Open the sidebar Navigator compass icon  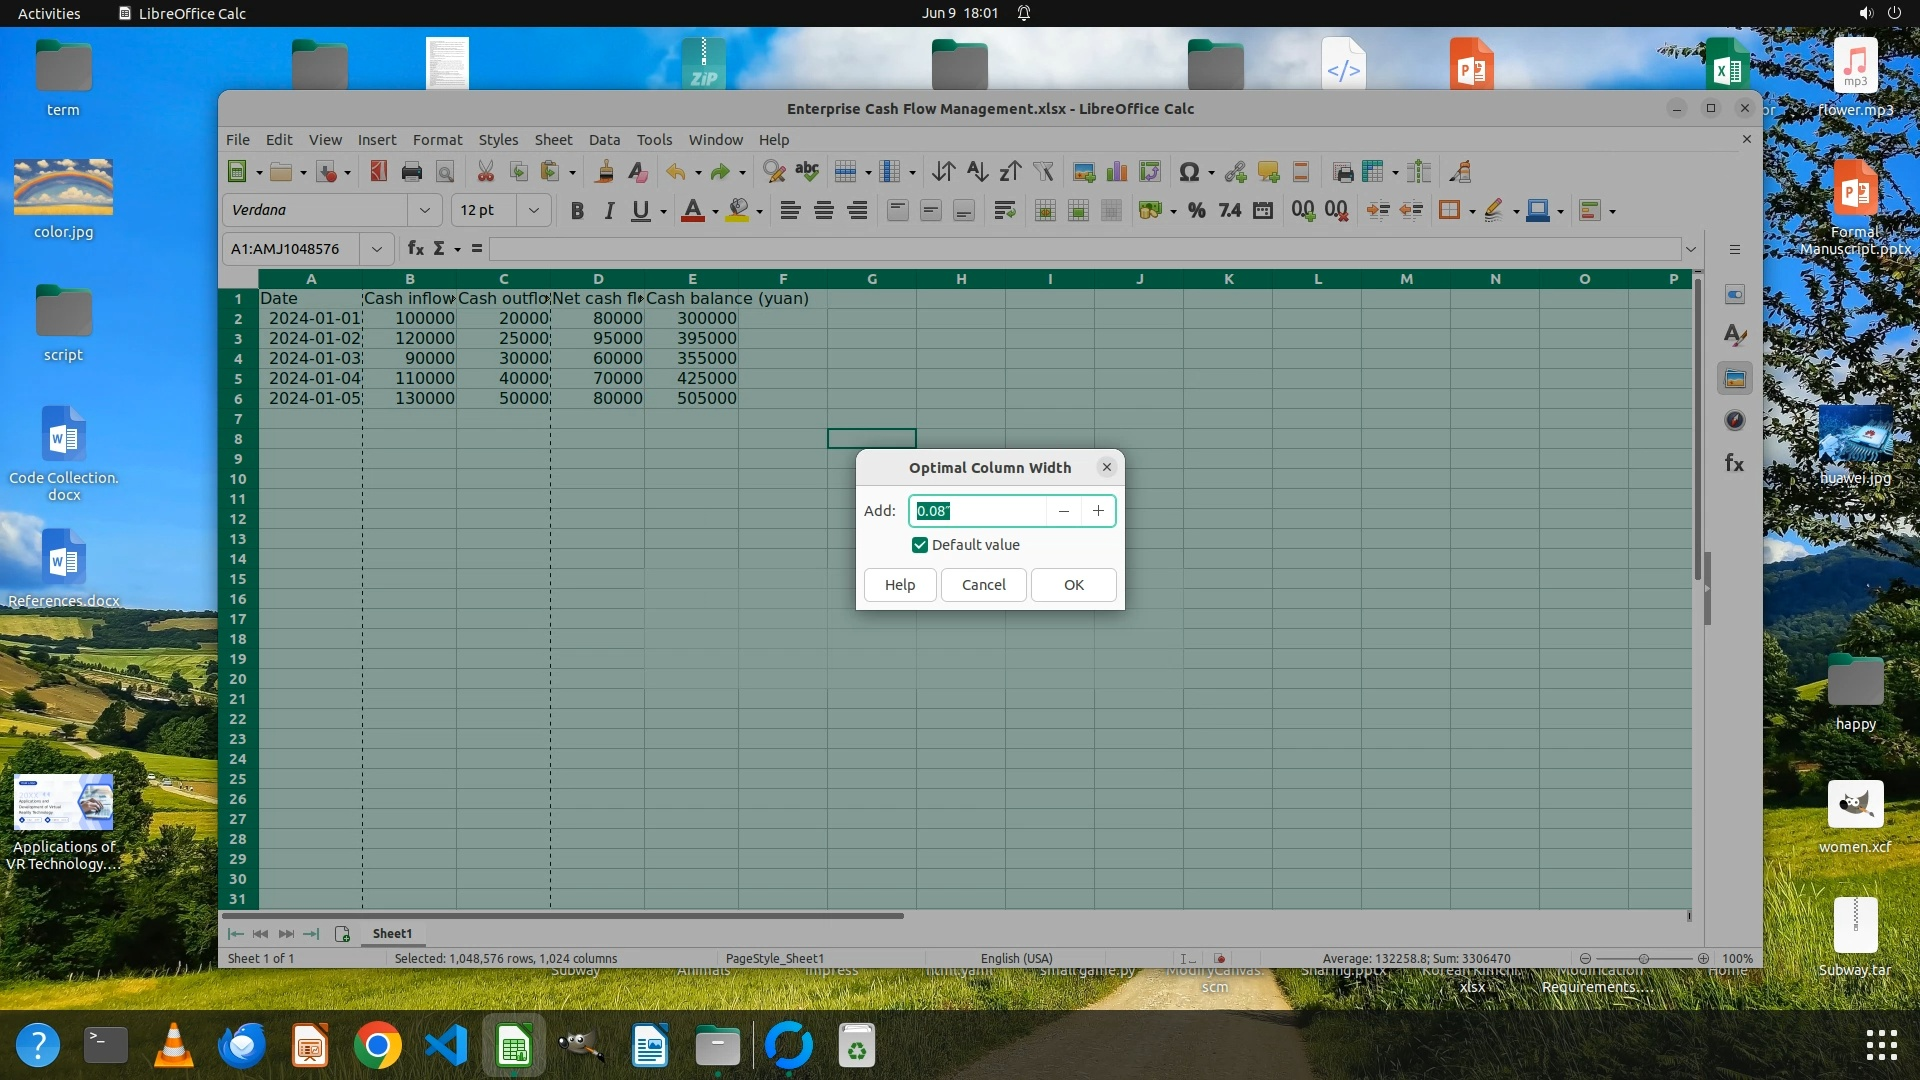pos(1735,421)
